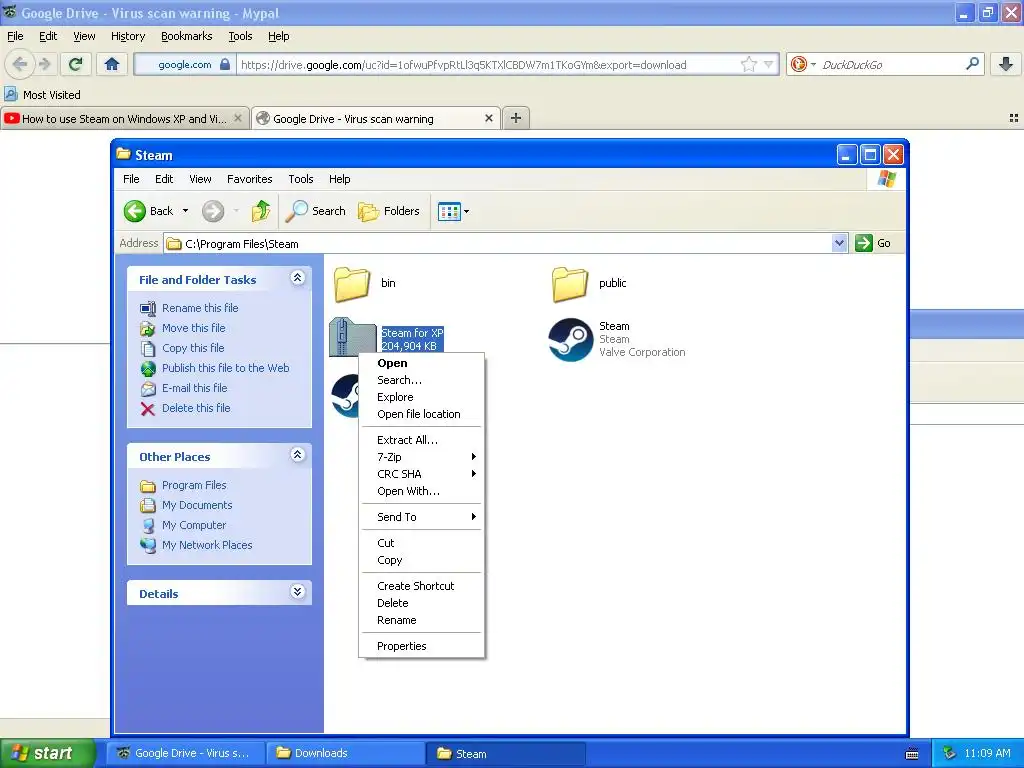This screenshot has width=1024, height=768.
Task: Switch to Downloads taskbar window
Action: point(346,753)
